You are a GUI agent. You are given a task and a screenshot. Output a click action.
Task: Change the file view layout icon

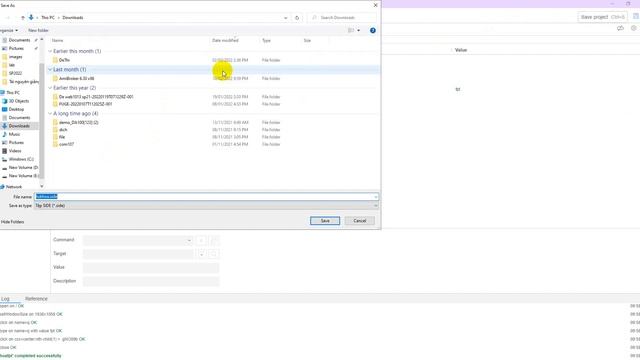[351, 30]
